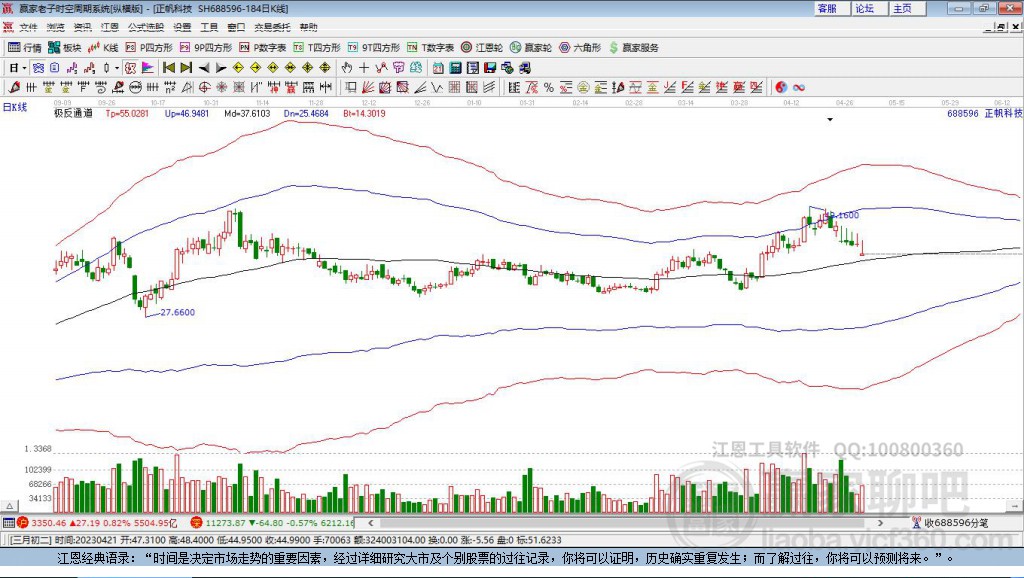
Task: Click the Md=37.6103 indicator value
Action: click(x=247, y=113)
